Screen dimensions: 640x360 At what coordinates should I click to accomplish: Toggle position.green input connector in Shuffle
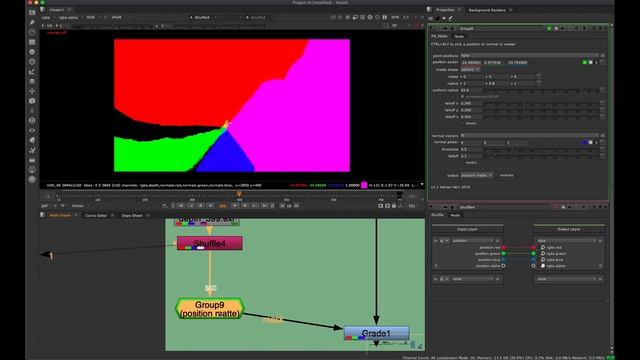click(503, 253)
